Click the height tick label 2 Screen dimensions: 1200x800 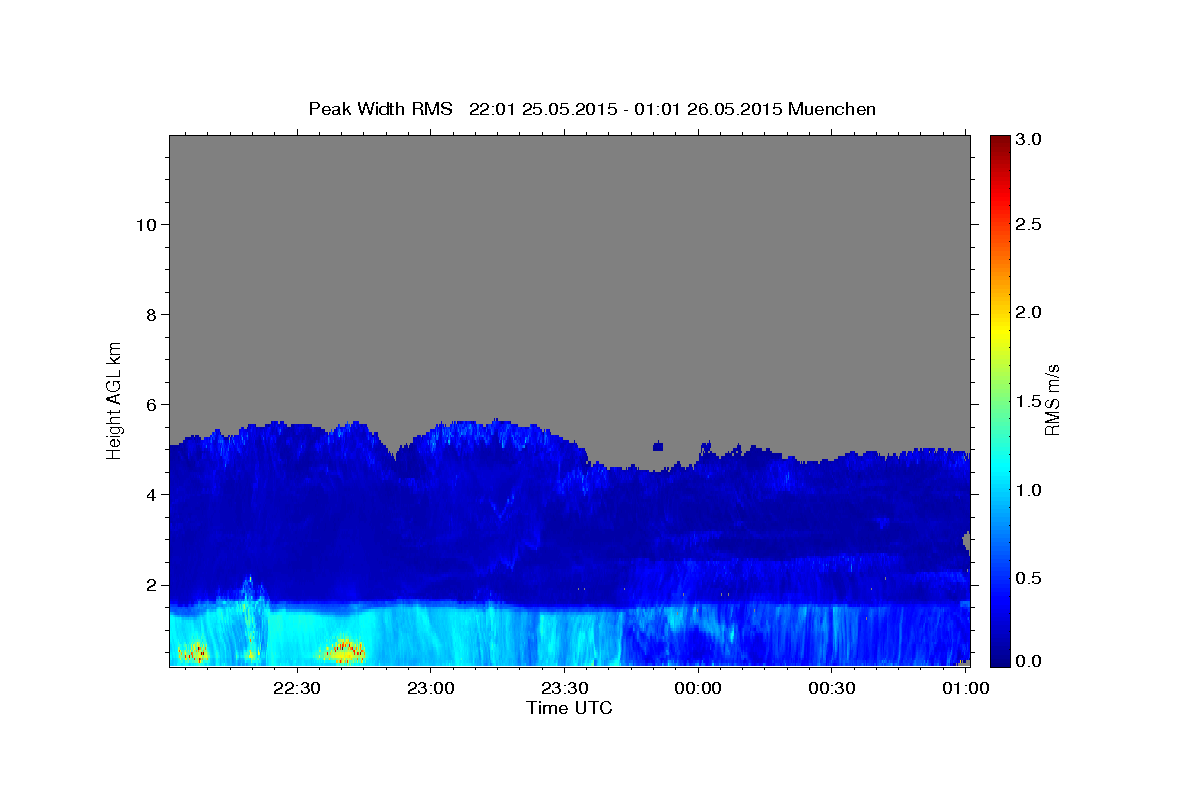click(150, 584)
